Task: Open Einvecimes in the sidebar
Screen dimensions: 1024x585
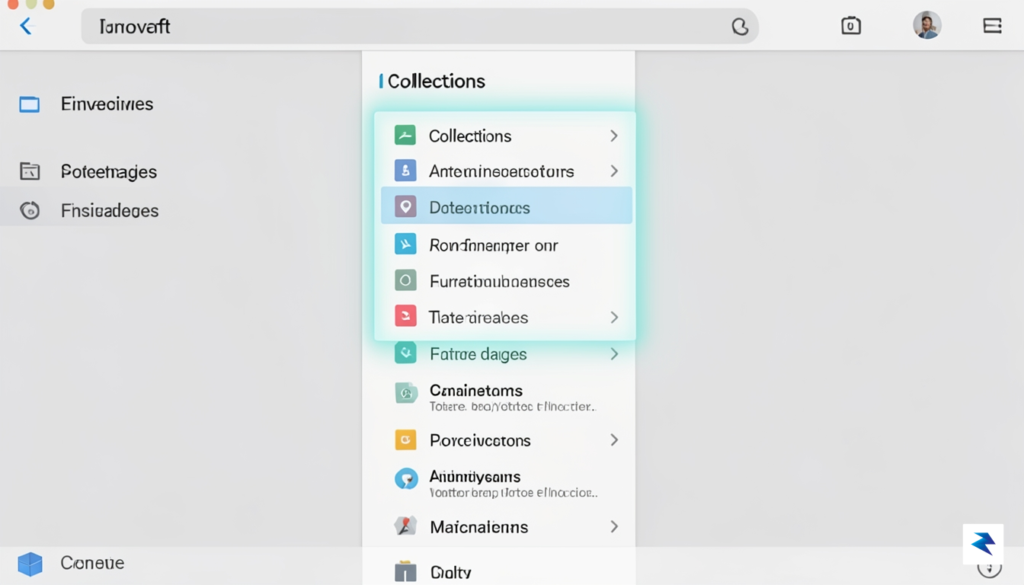Action: [x=106, y=104]
